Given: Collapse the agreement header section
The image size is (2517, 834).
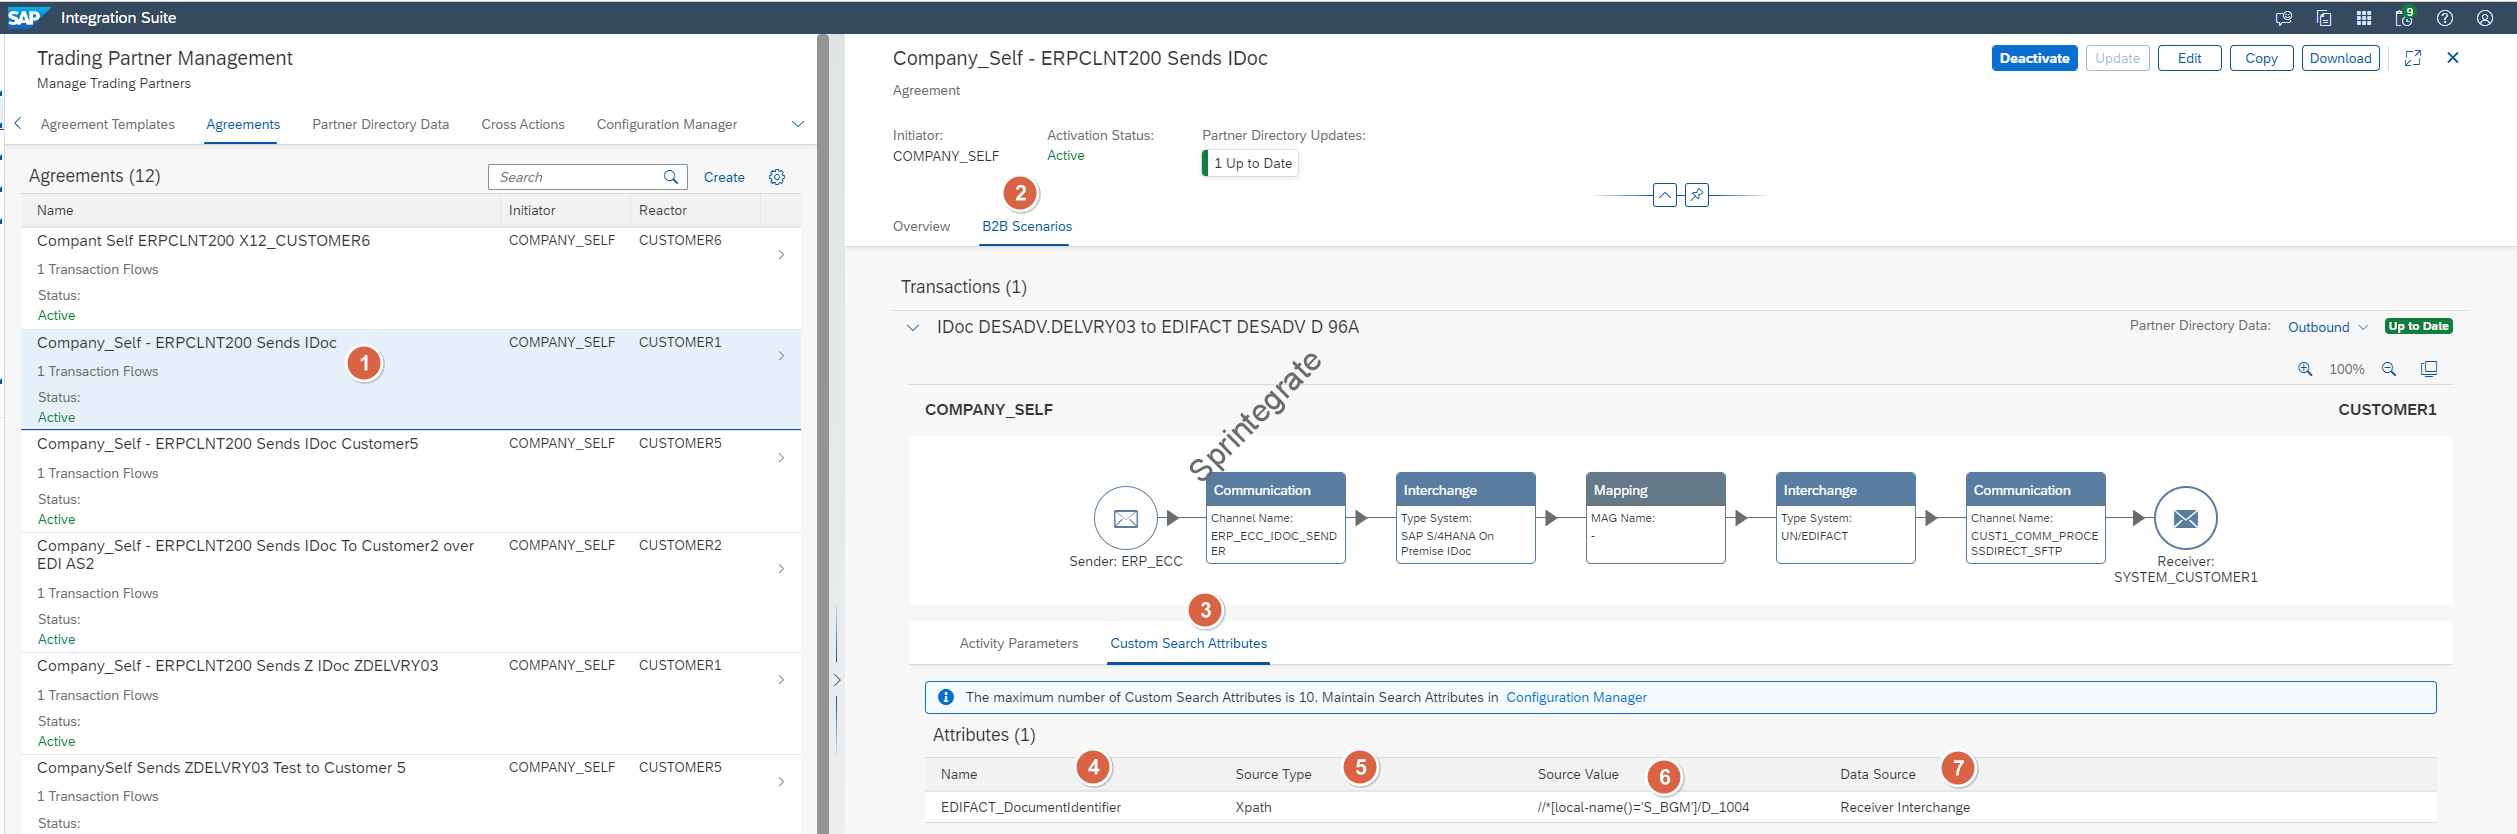Looking at the screenshot, I should [x=1665, y=195].
